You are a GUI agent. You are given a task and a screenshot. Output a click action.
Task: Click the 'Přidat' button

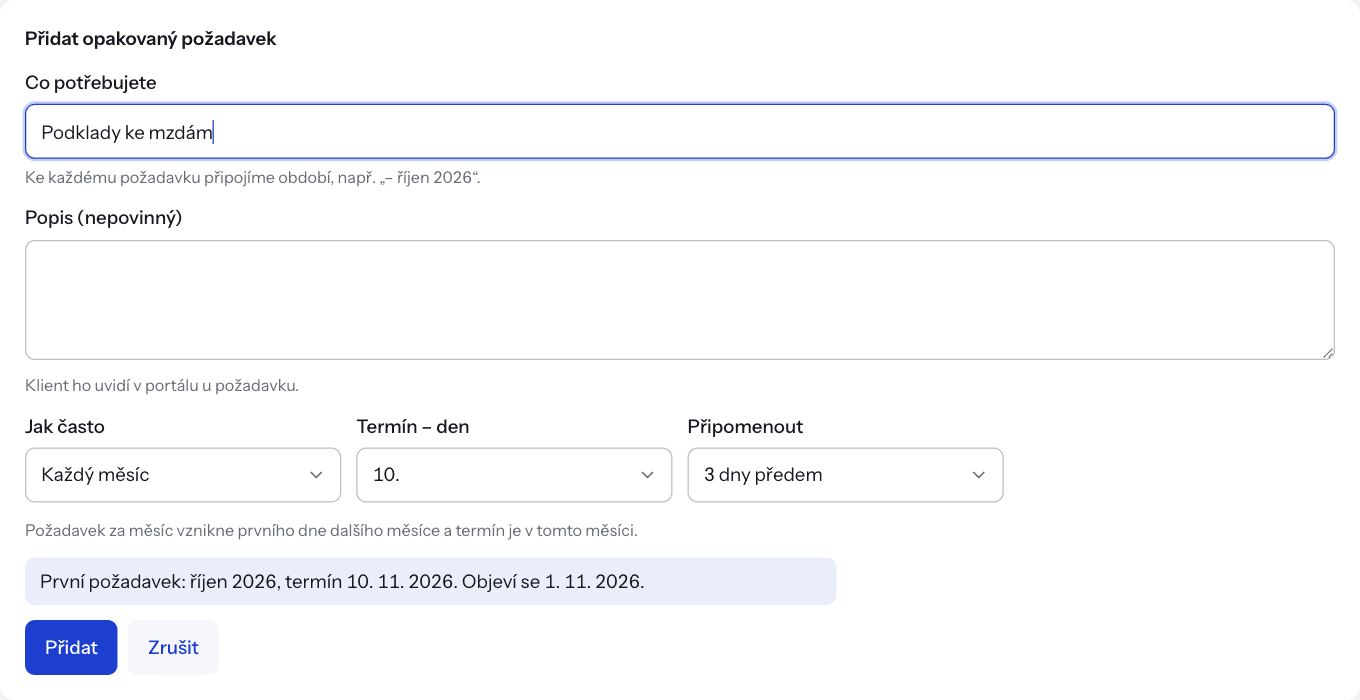pyautogui.click(x=71, y=648)
